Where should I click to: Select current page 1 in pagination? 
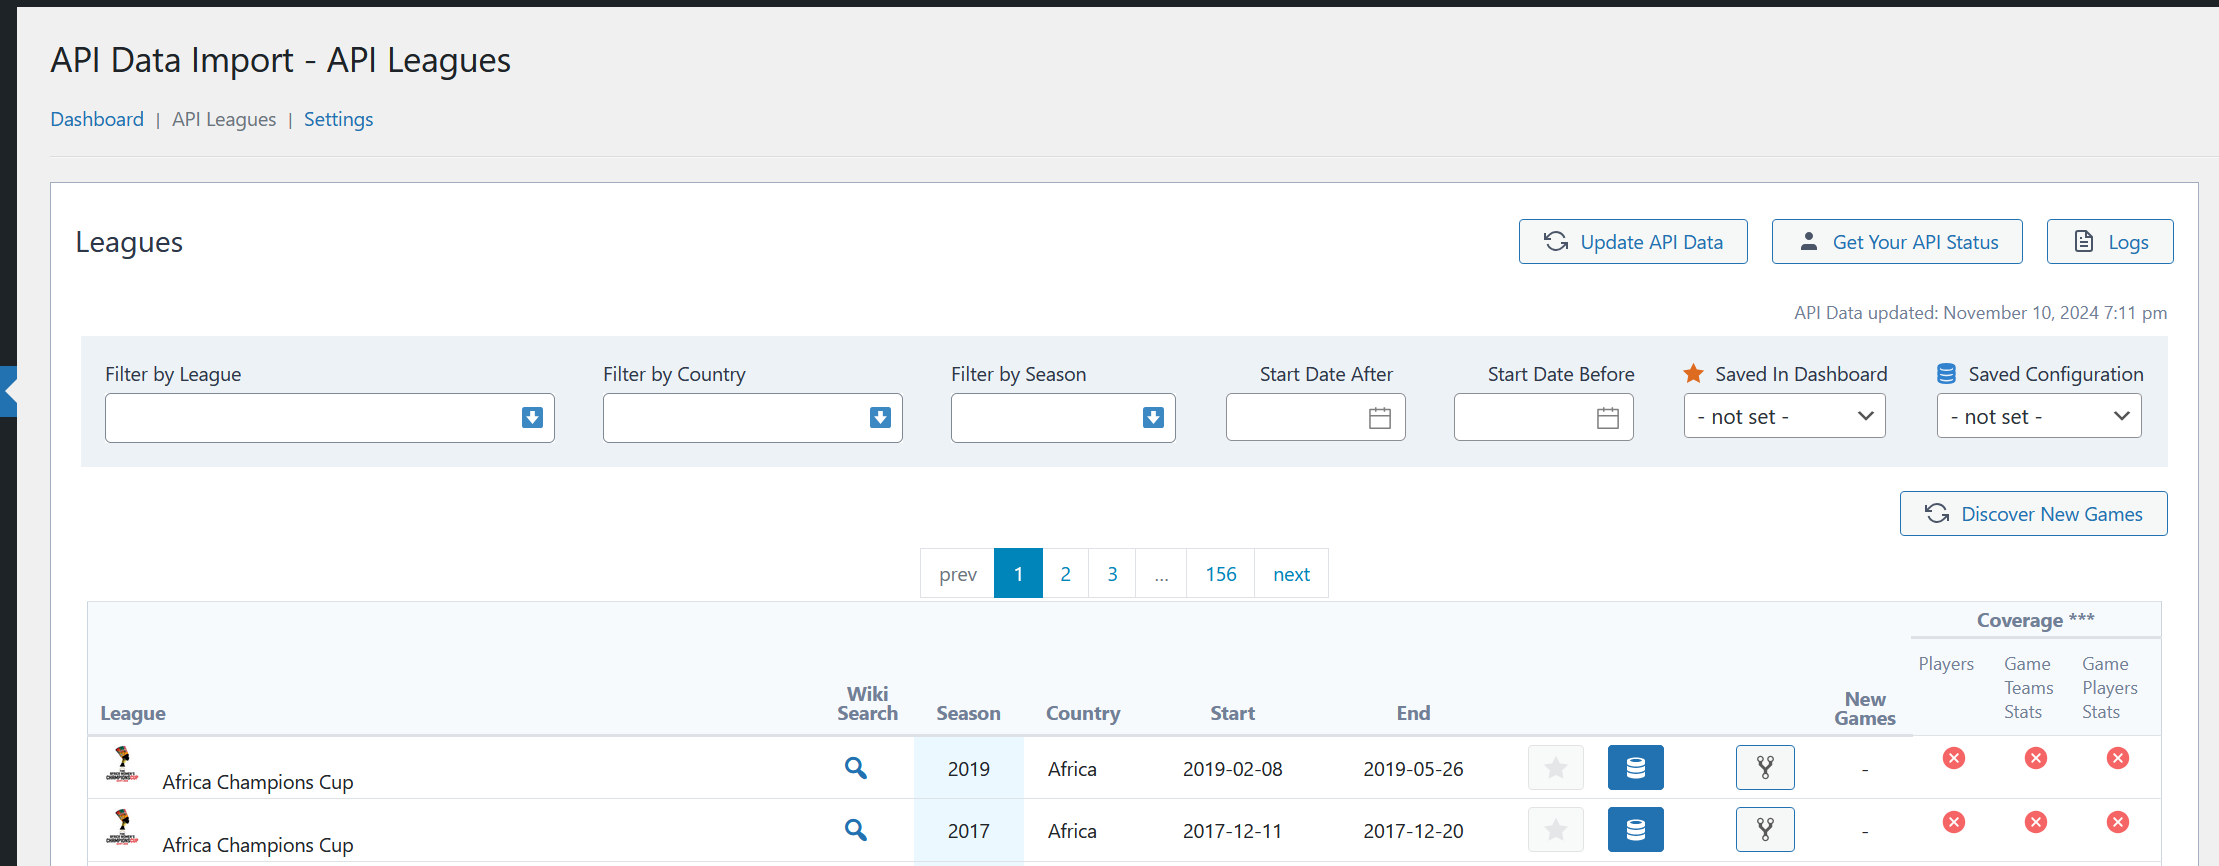(1018, 574)
